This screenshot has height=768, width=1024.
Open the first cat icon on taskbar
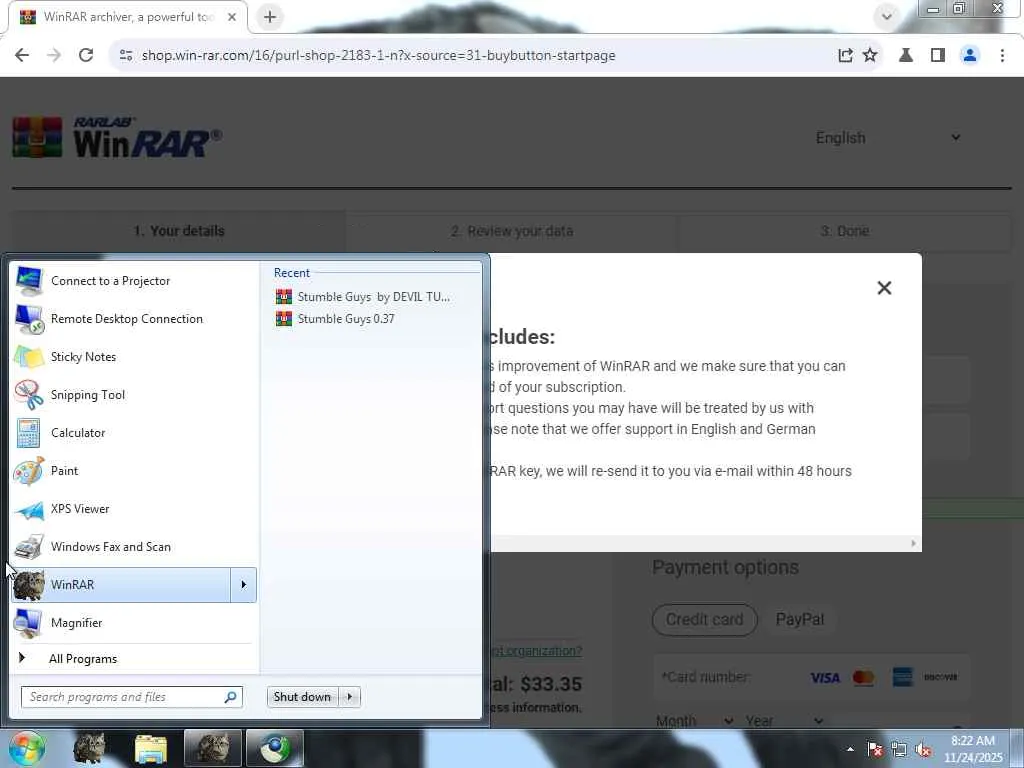89,748
